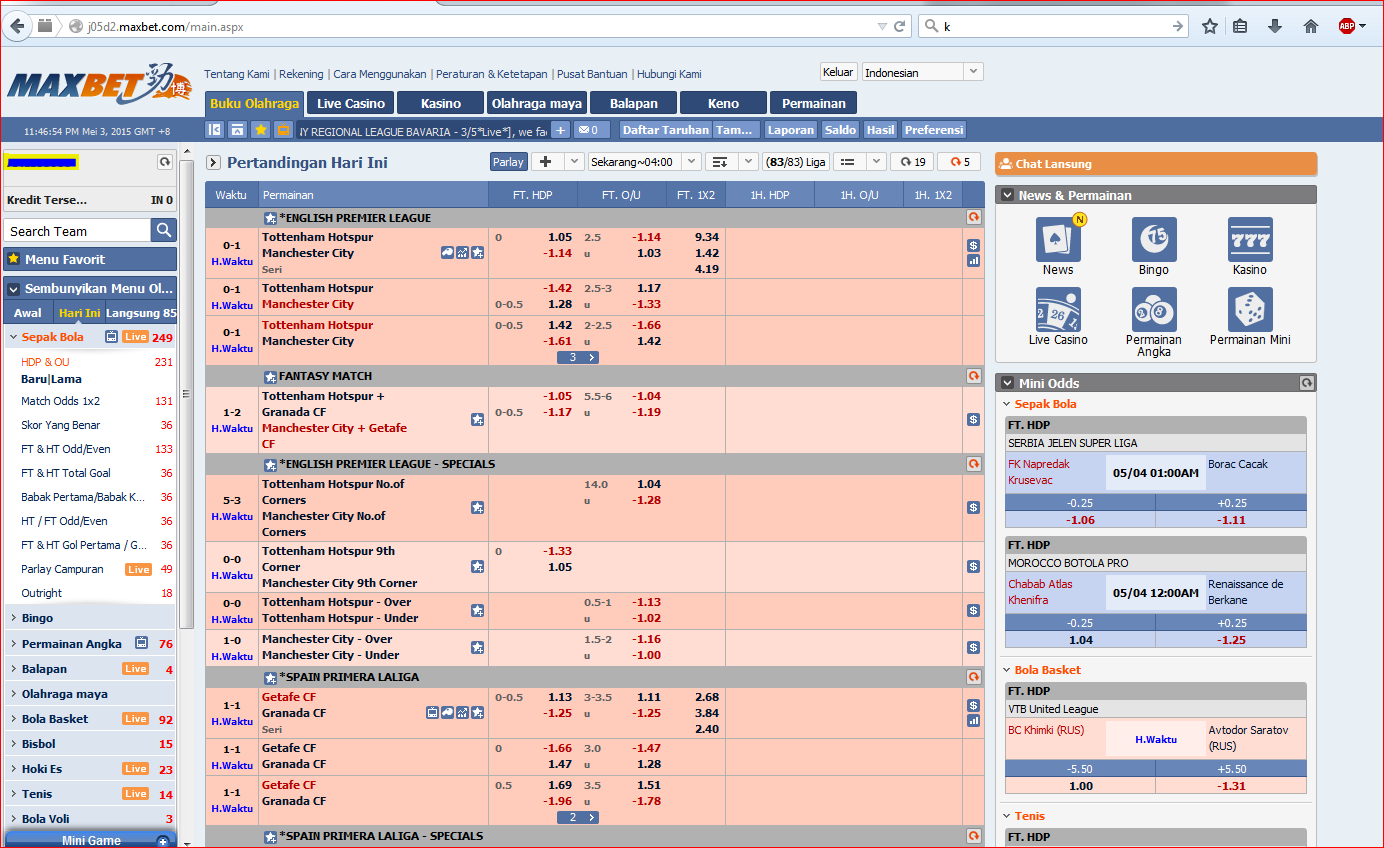Open the language dropdown showing Indonesian
Image resolution: width=1384 pixels, height=848 pixels.
922,72
